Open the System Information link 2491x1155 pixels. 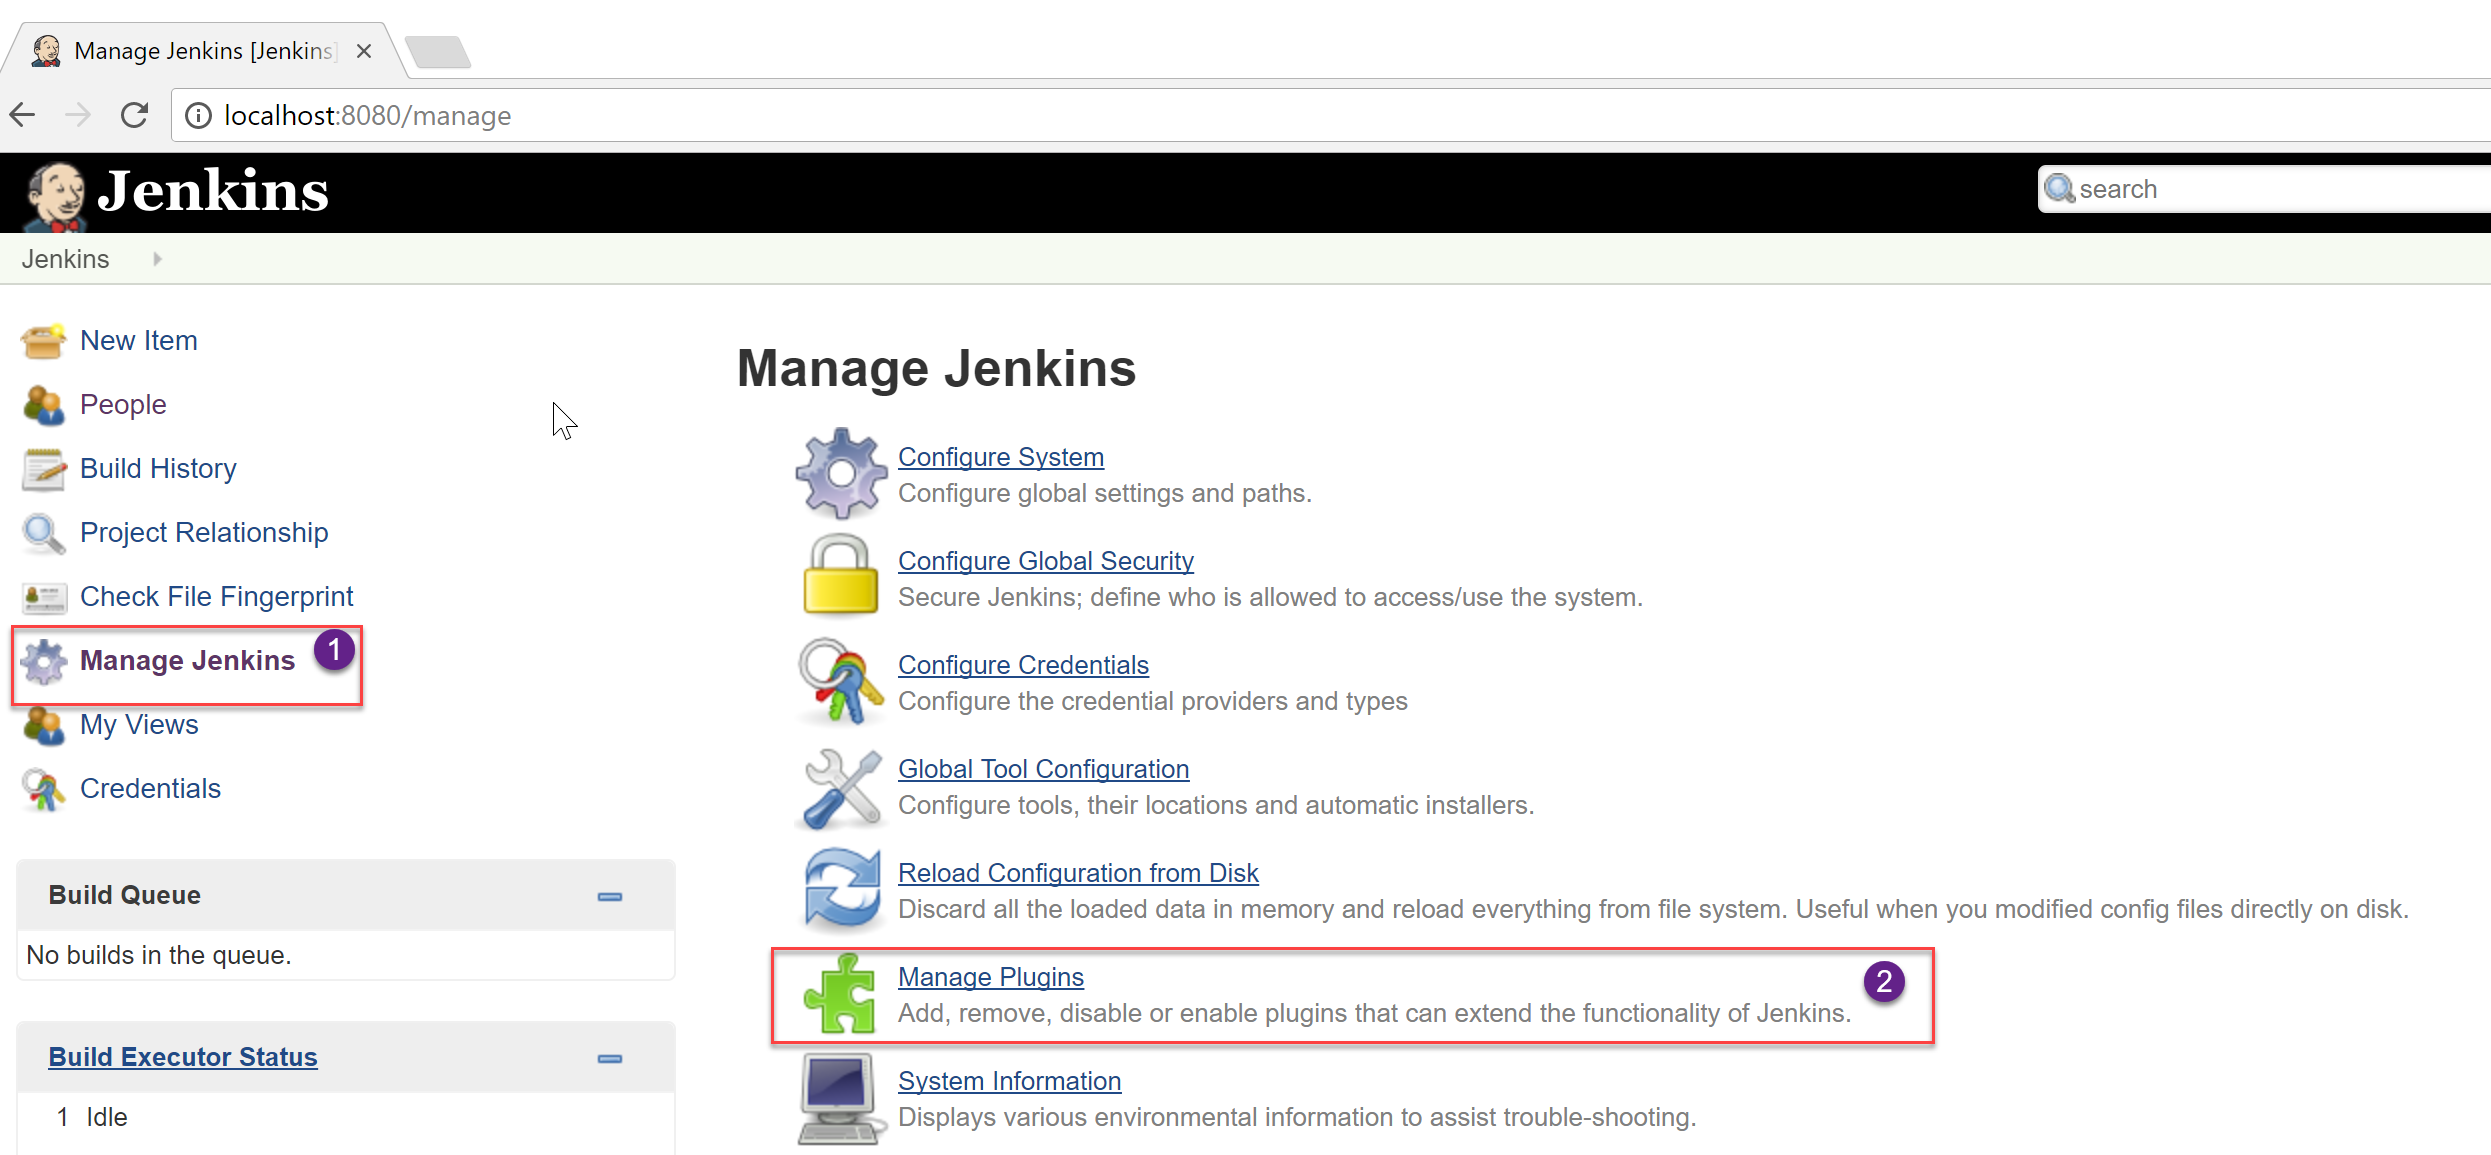pos(1009,1081)
